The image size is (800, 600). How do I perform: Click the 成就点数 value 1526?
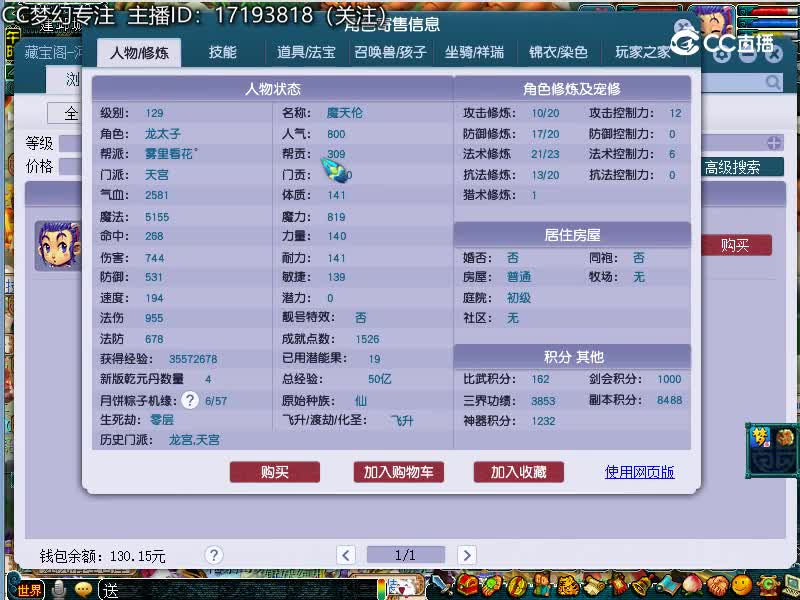(x=367, y=339)
